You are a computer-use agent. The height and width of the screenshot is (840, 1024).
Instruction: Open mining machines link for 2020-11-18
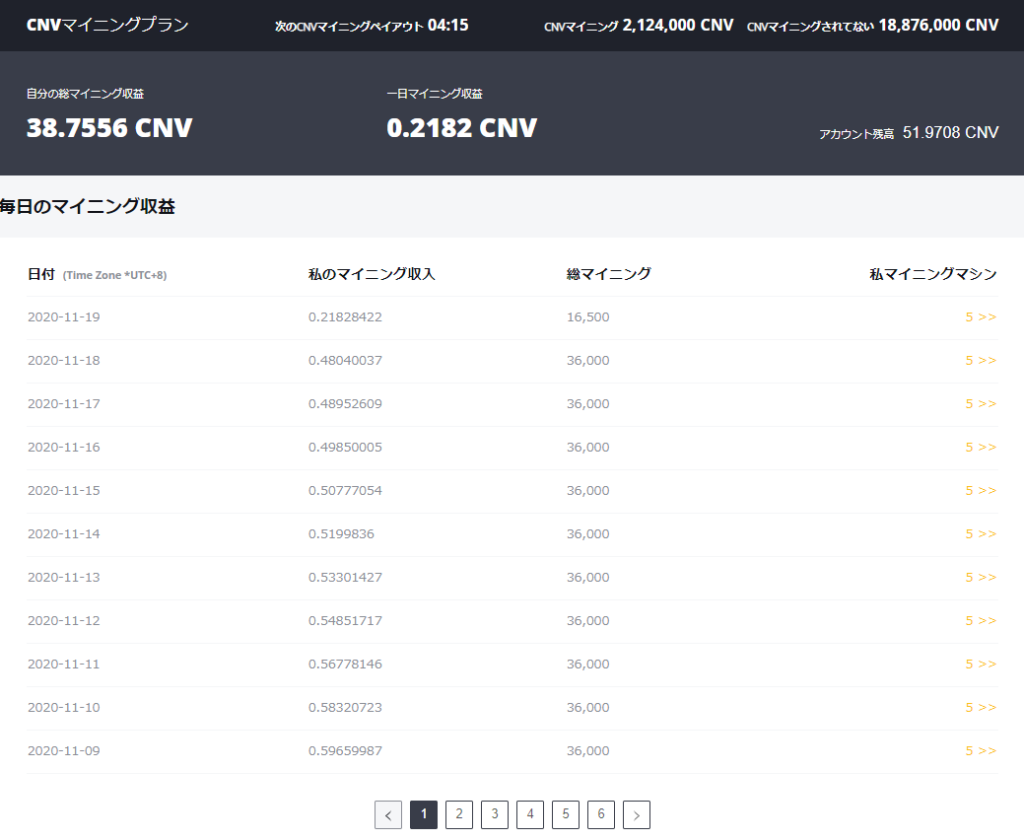pyautogui.click(x=981, y=361)
